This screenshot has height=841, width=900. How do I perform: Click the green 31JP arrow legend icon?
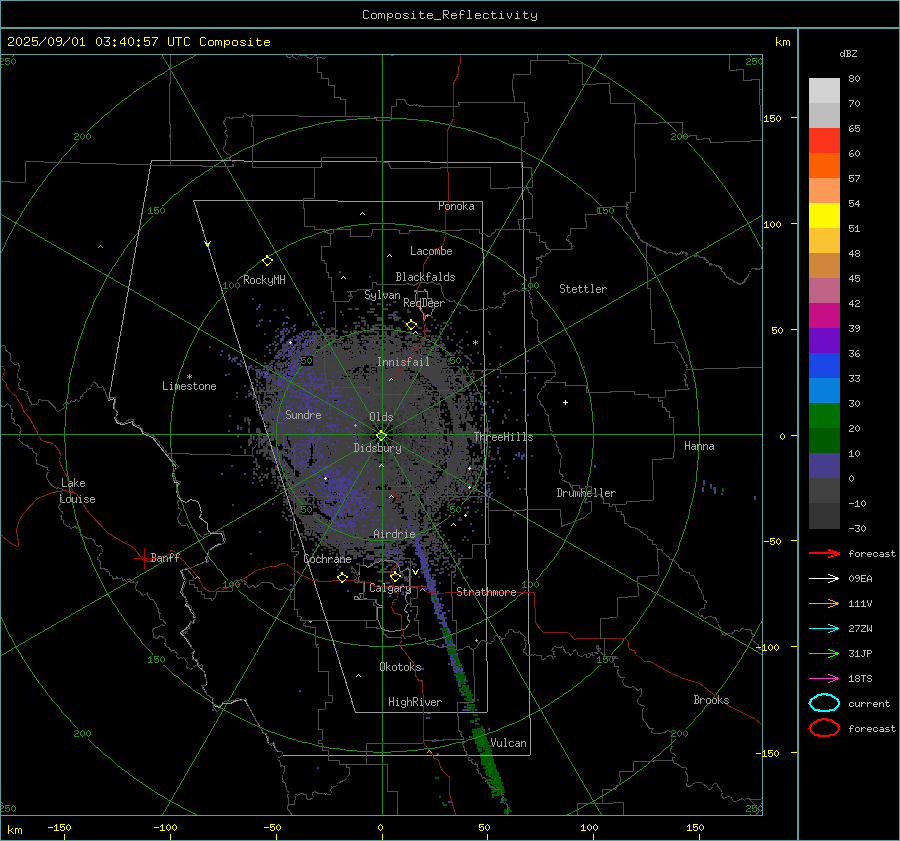click(824, 653)
